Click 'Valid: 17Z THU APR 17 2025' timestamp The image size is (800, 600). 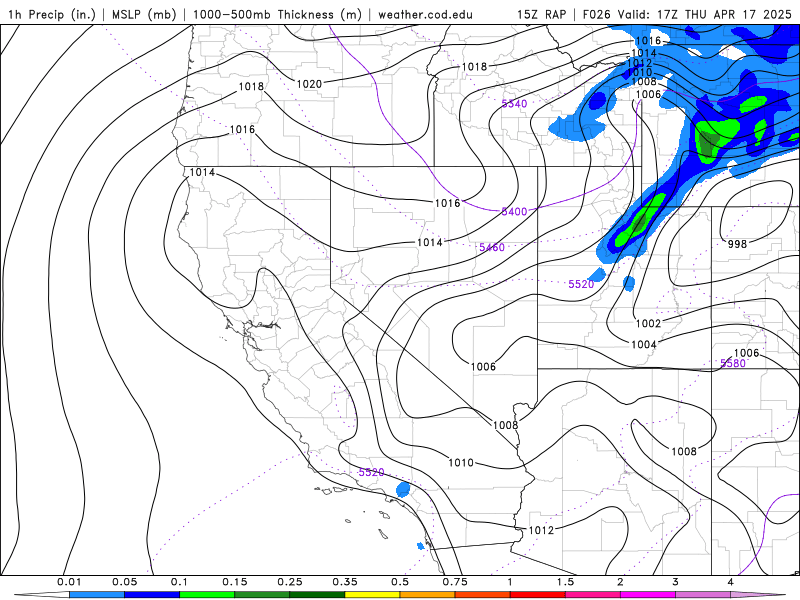tap(705, 14)
